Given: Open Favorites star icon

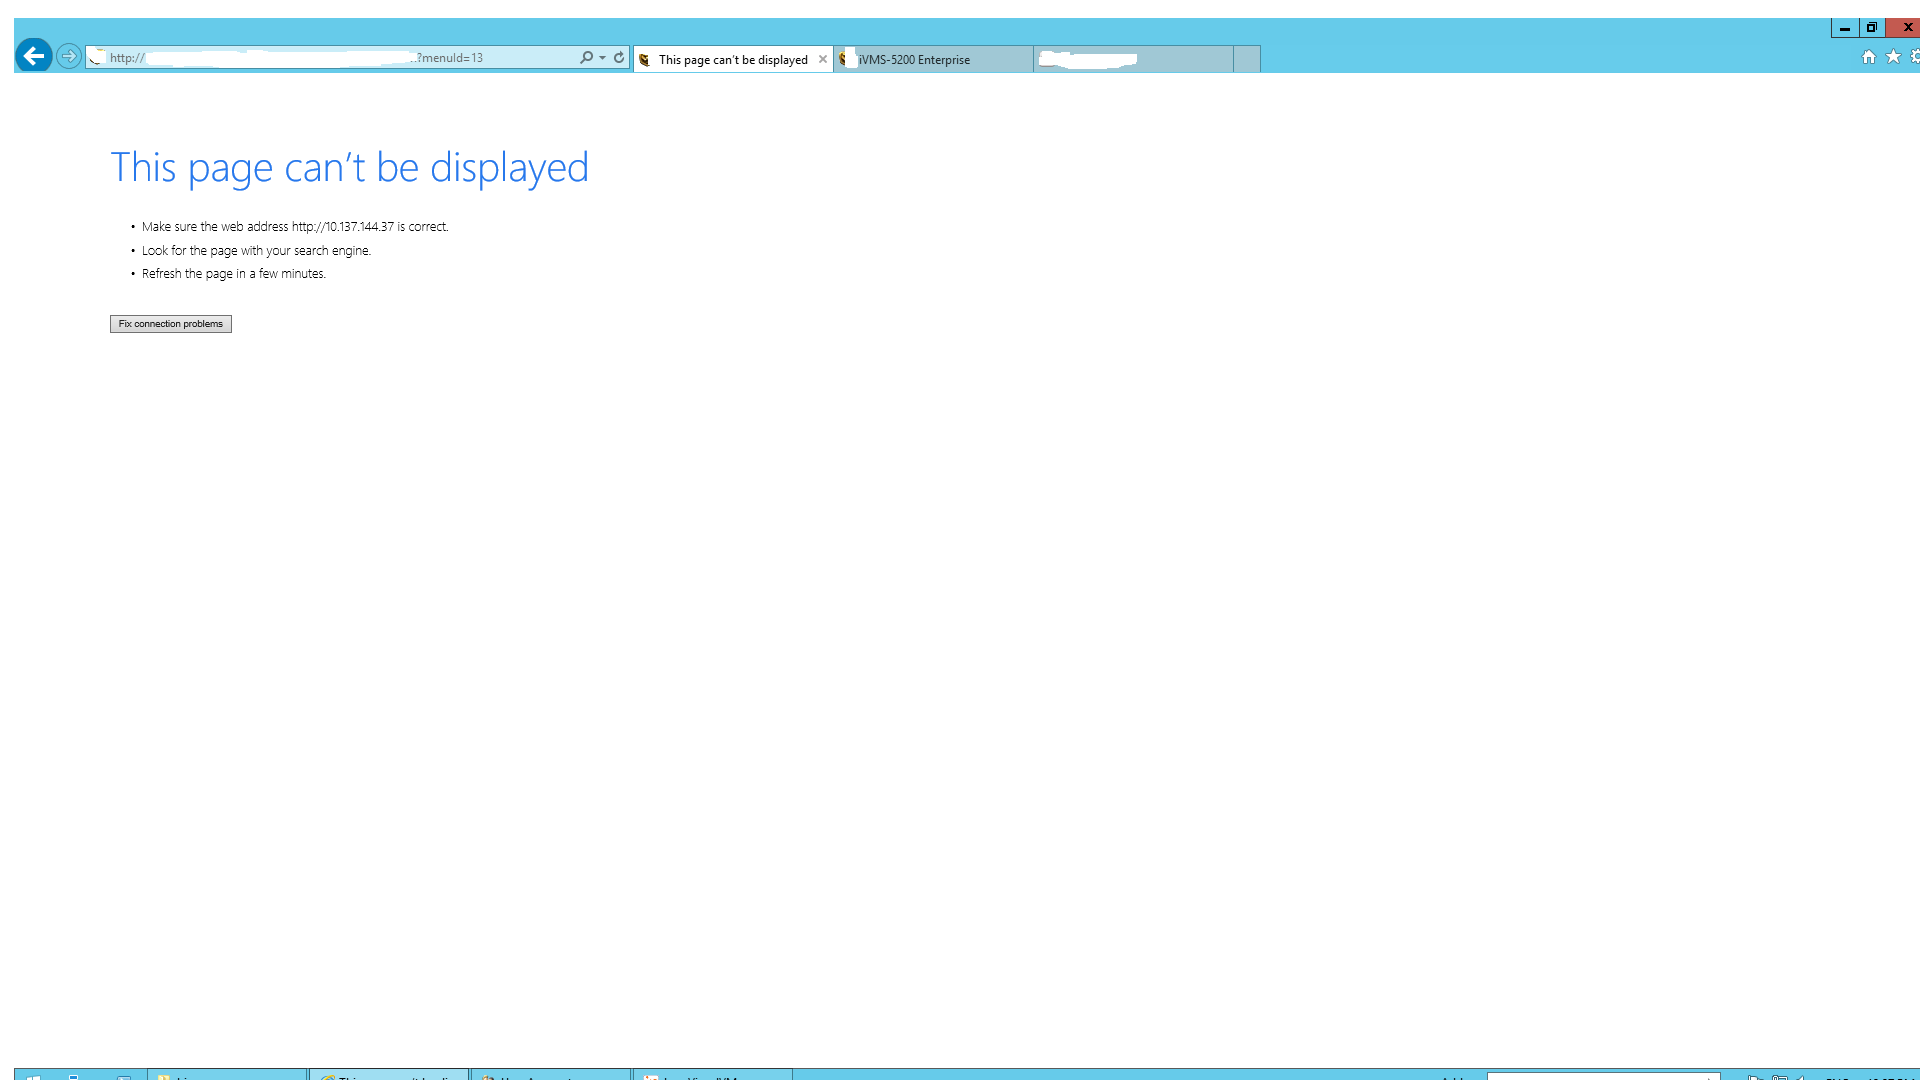Looking at the screenshot, I should pos(1893,57).
